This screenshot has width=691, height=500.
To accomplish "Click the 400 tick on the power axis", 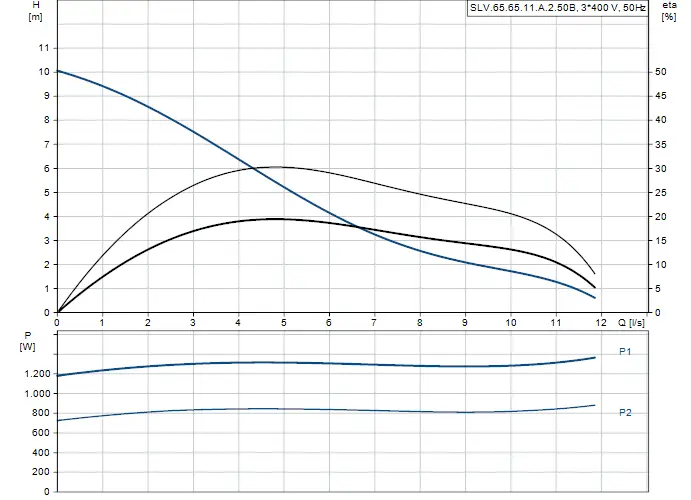I will [42, 452].
